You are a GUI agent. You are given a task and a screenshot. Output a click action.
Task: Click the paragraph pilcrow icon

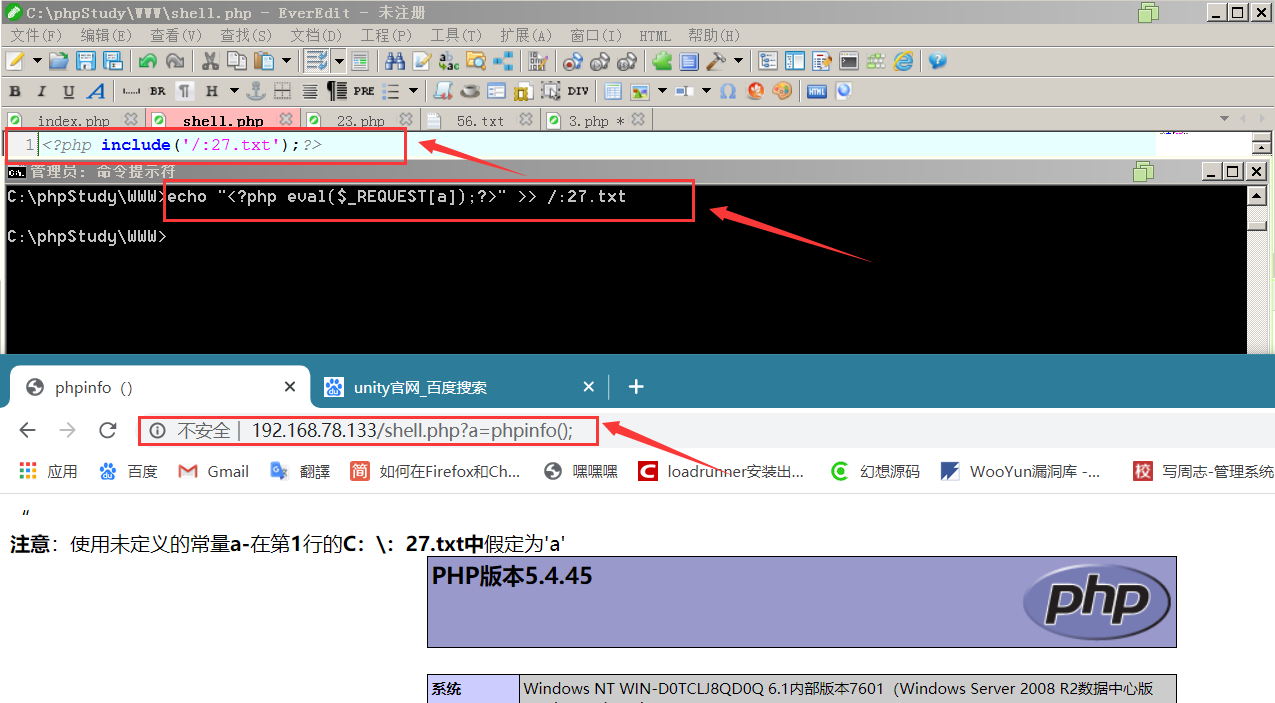[x=185, y=91]
